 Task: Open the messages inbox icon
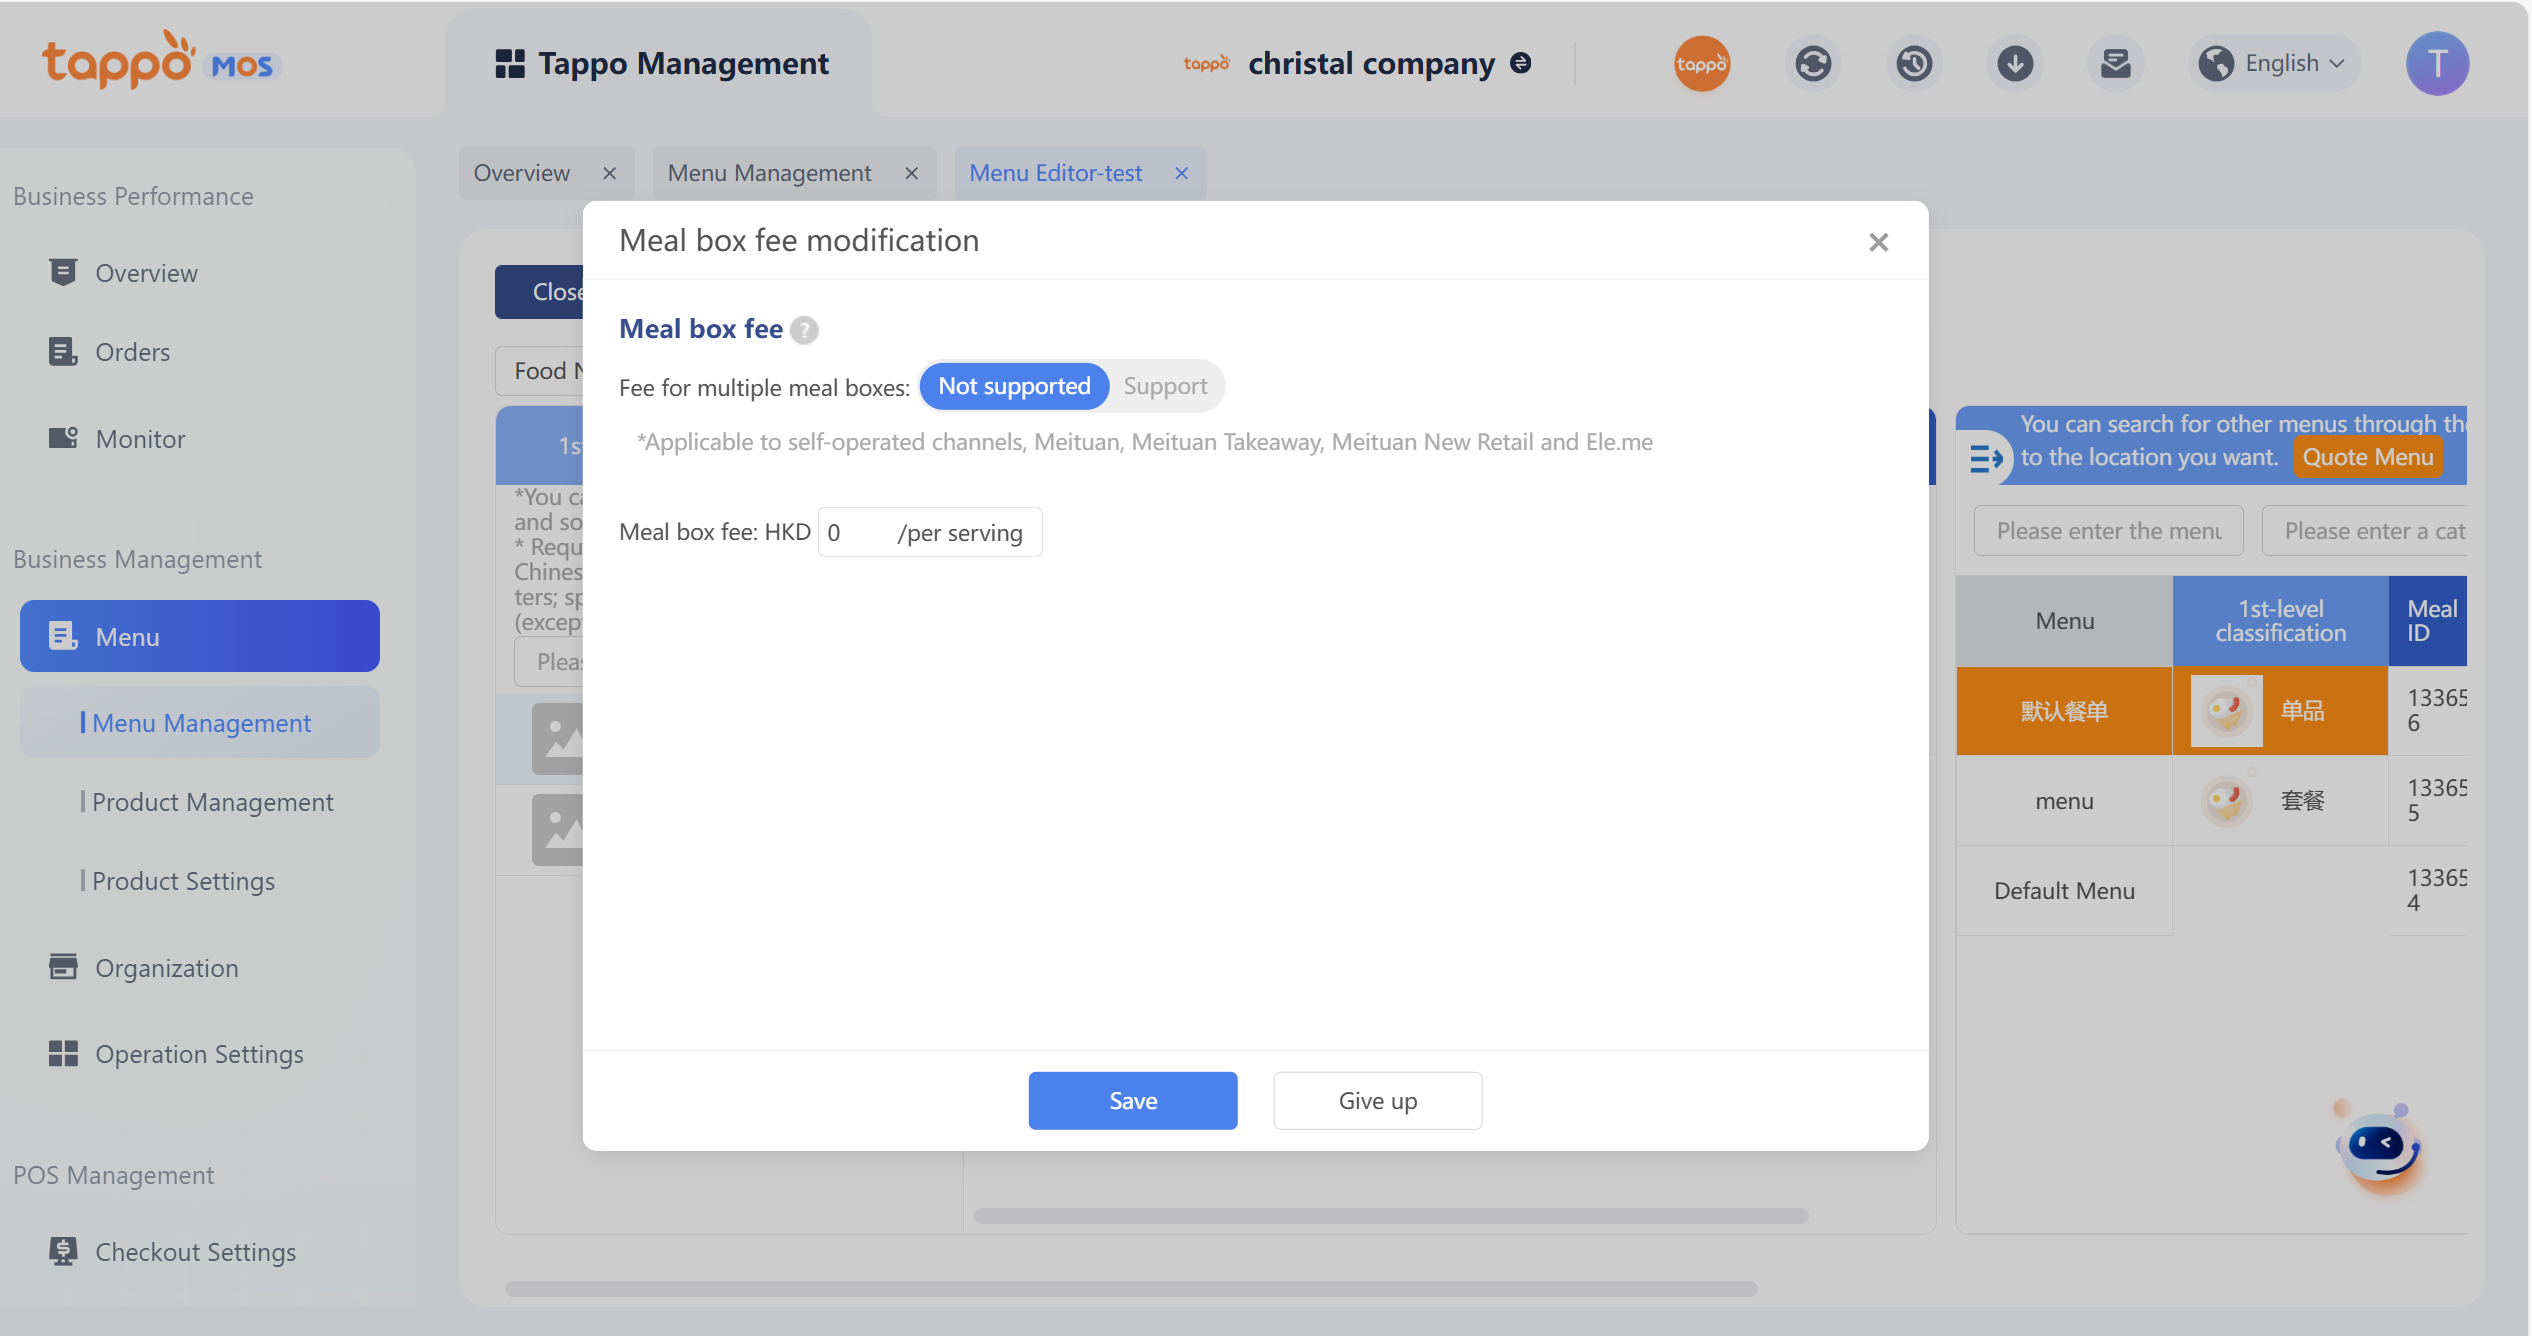point(2115,64)
